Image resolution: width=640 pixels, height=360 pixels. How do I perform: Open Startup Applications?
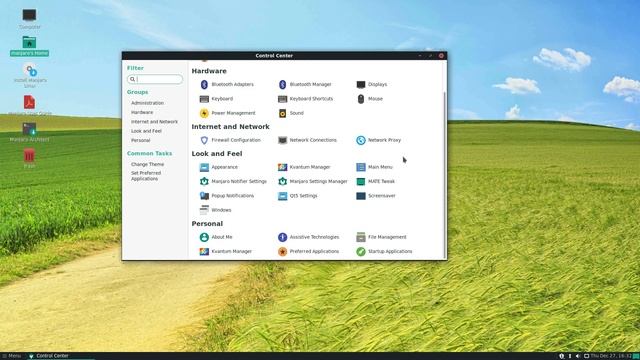[384, 251]
